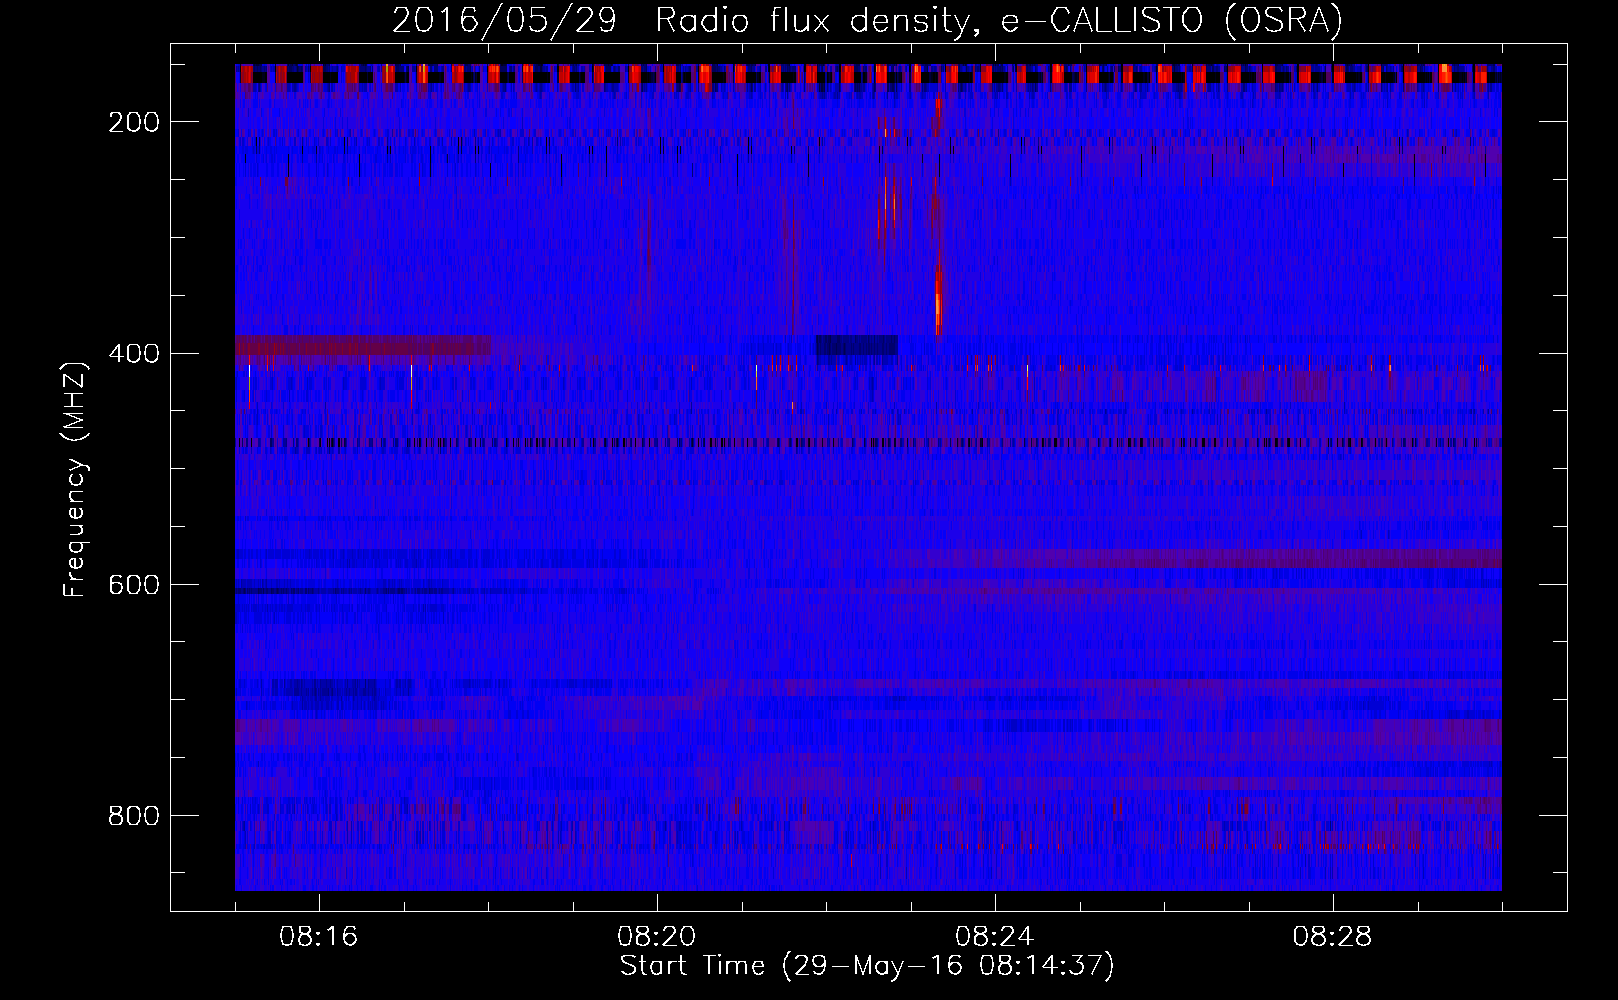
Task: Click the 'Start Time (29-May-16 08:14:37)' label
Action: tap(867, 966)
